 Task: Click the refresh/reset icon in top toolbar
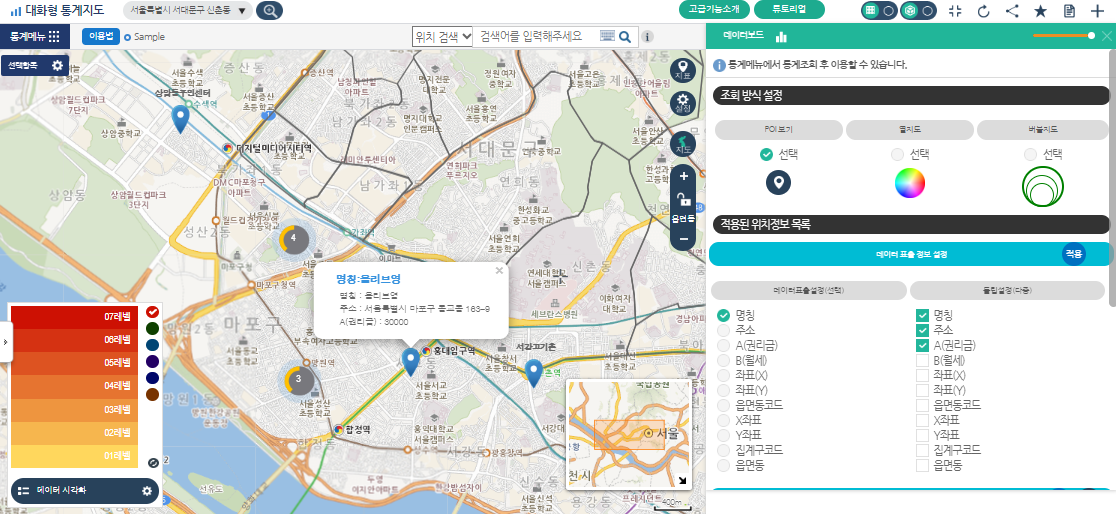[x=983, y=11]
